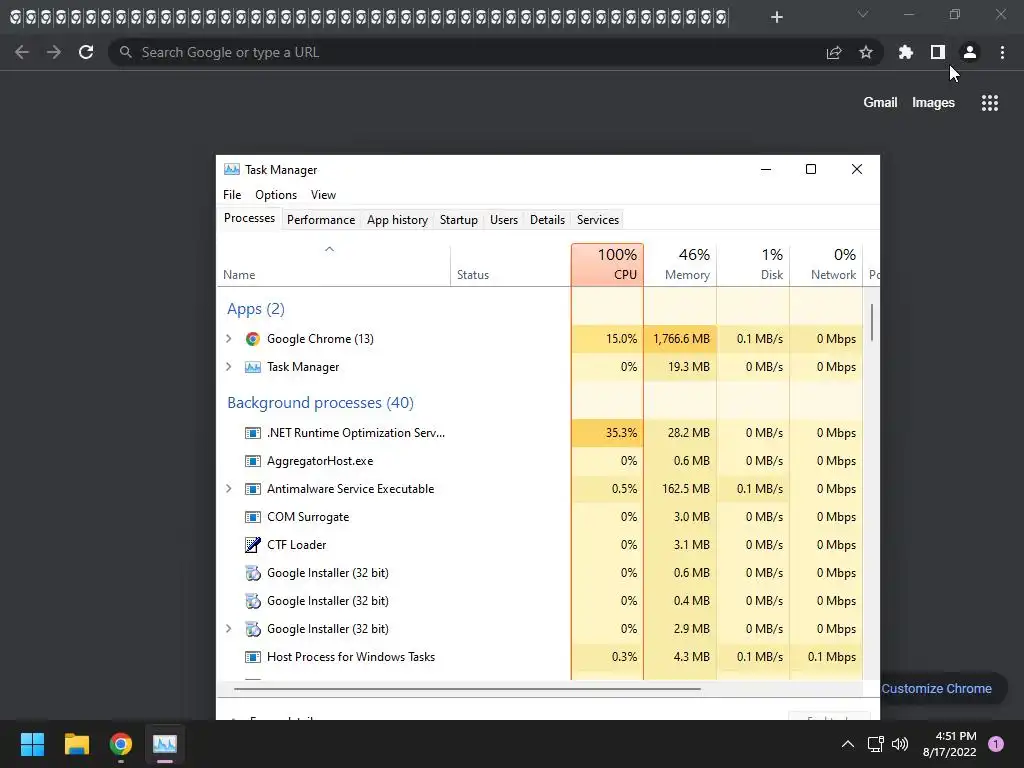Open the Gmail link
This screenshot has width=1024, height=768.
[880, 103]
